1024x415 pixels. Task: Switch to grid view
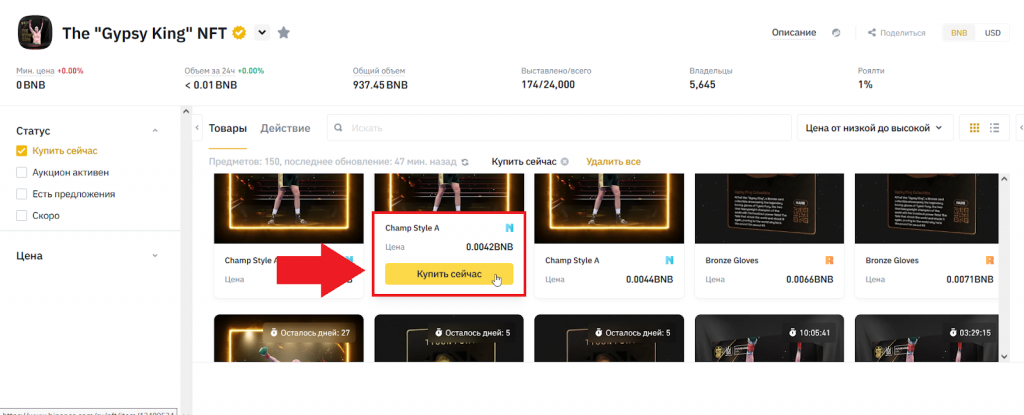[x=974, y=128]
